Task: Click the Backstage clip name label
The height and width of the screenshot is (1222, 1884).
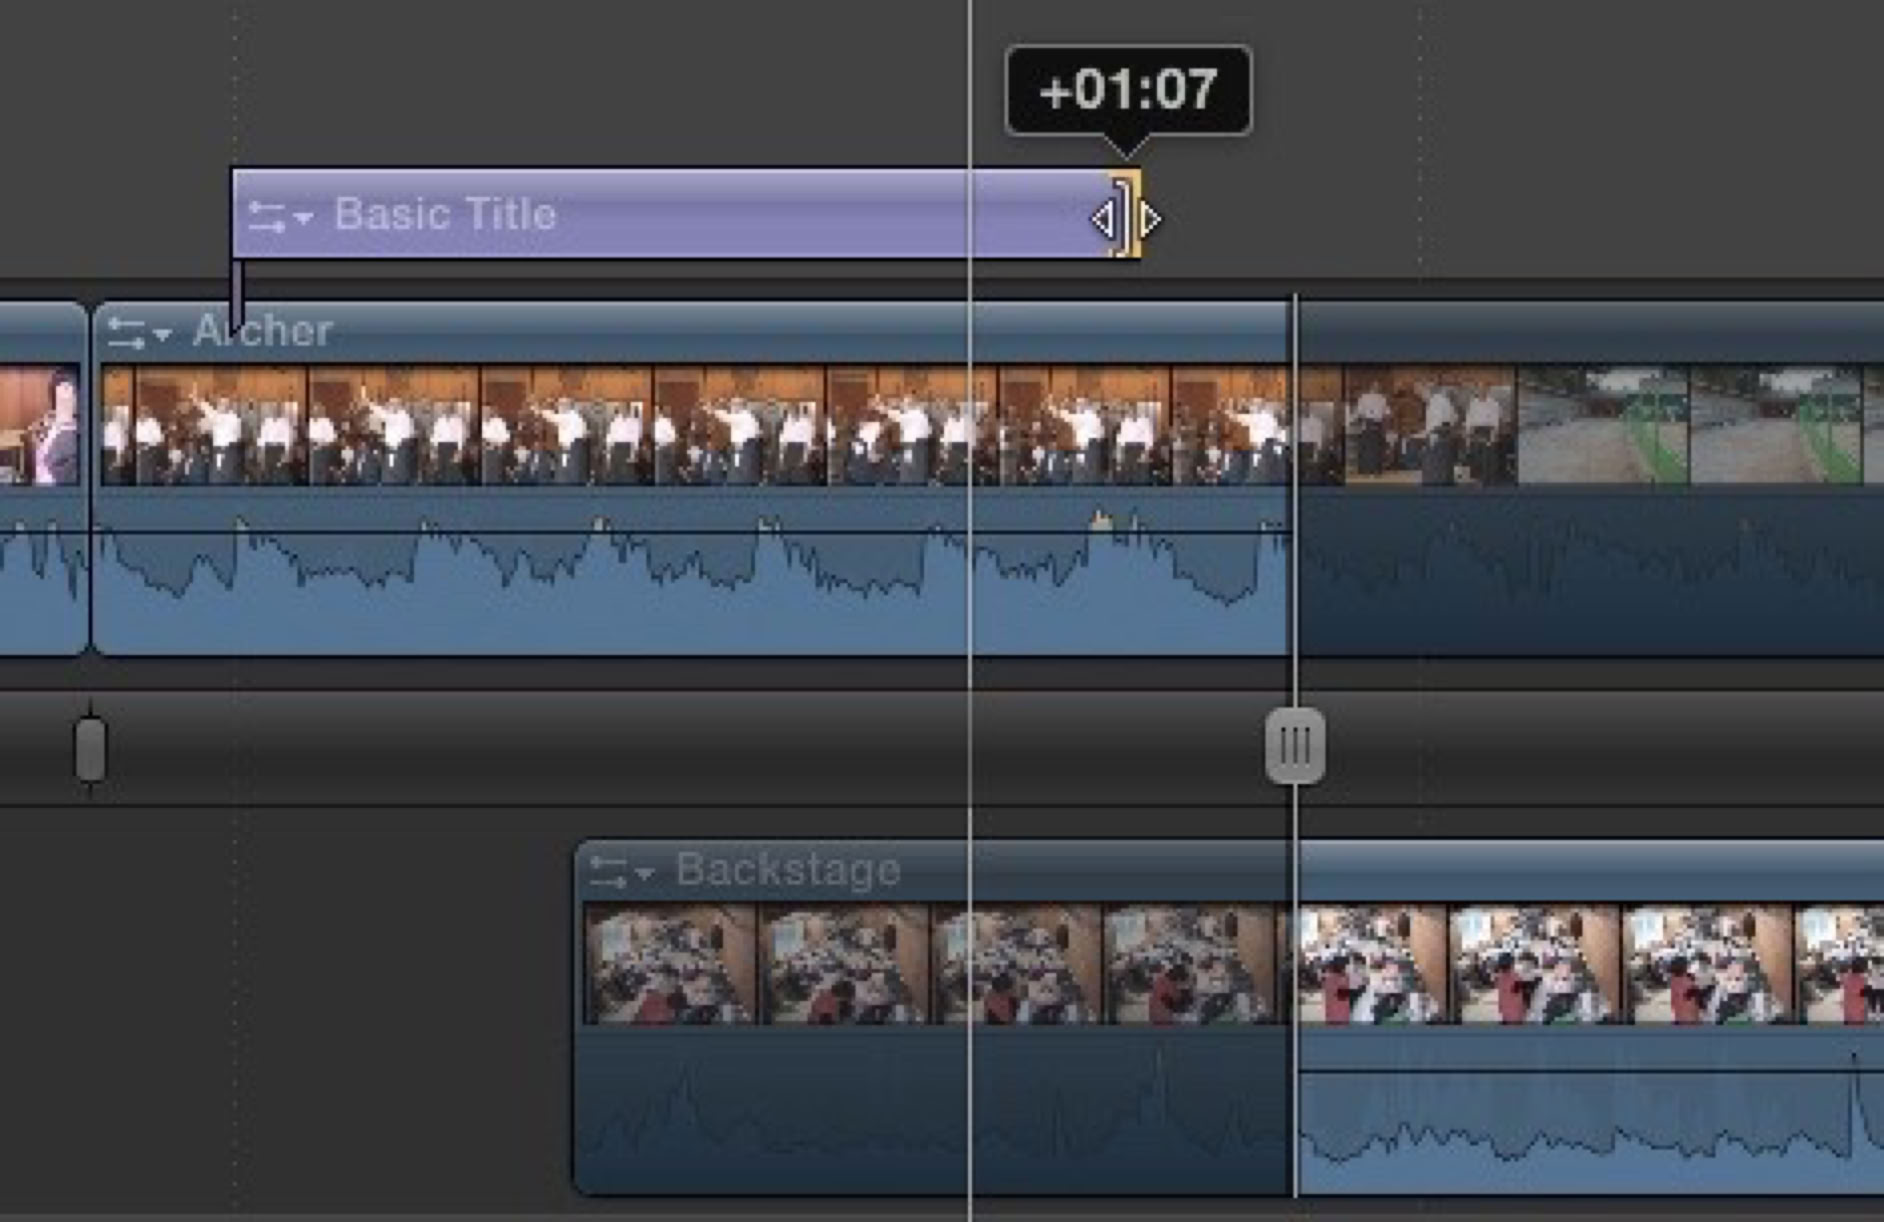Action: (788, 869)
